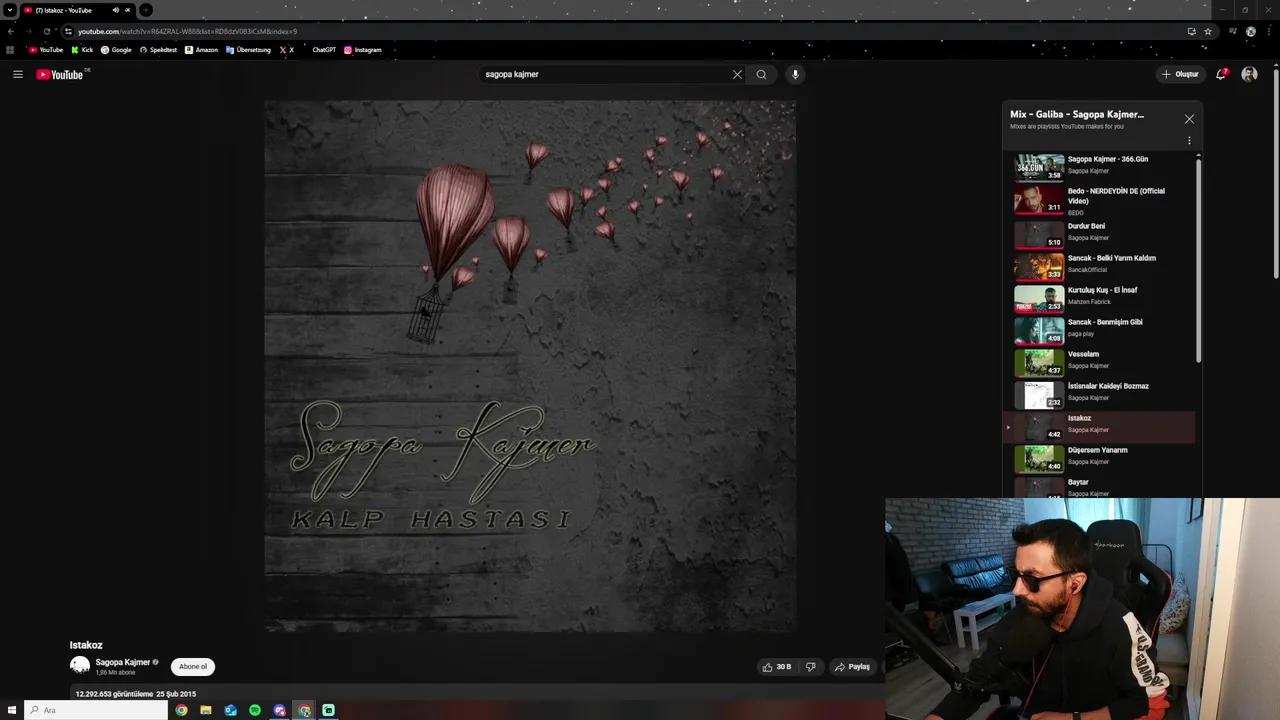This screenshot has width=1280, height=720.
Task: Reload the page
Action: 46,31
